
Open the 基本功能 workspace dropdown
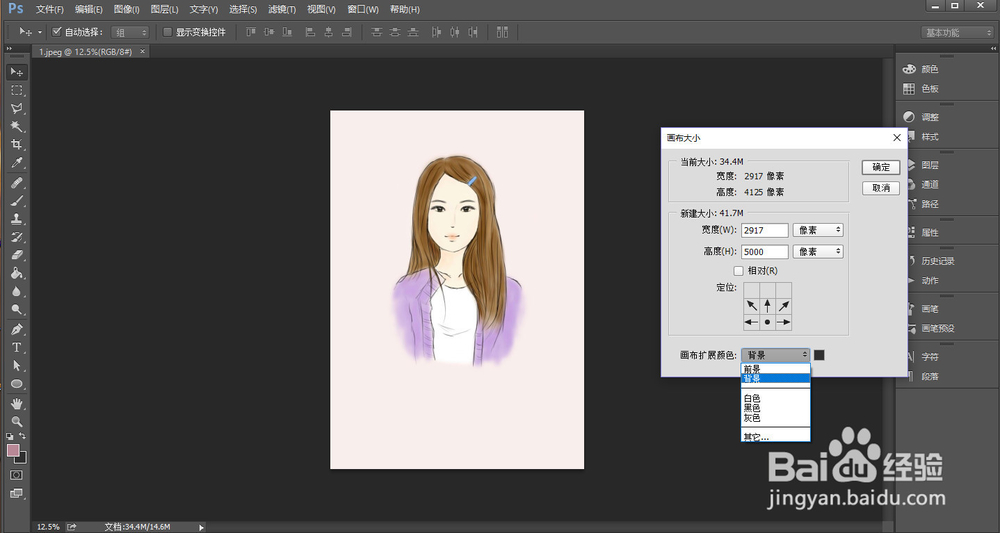pyautogui.click(x=956, y=32)
